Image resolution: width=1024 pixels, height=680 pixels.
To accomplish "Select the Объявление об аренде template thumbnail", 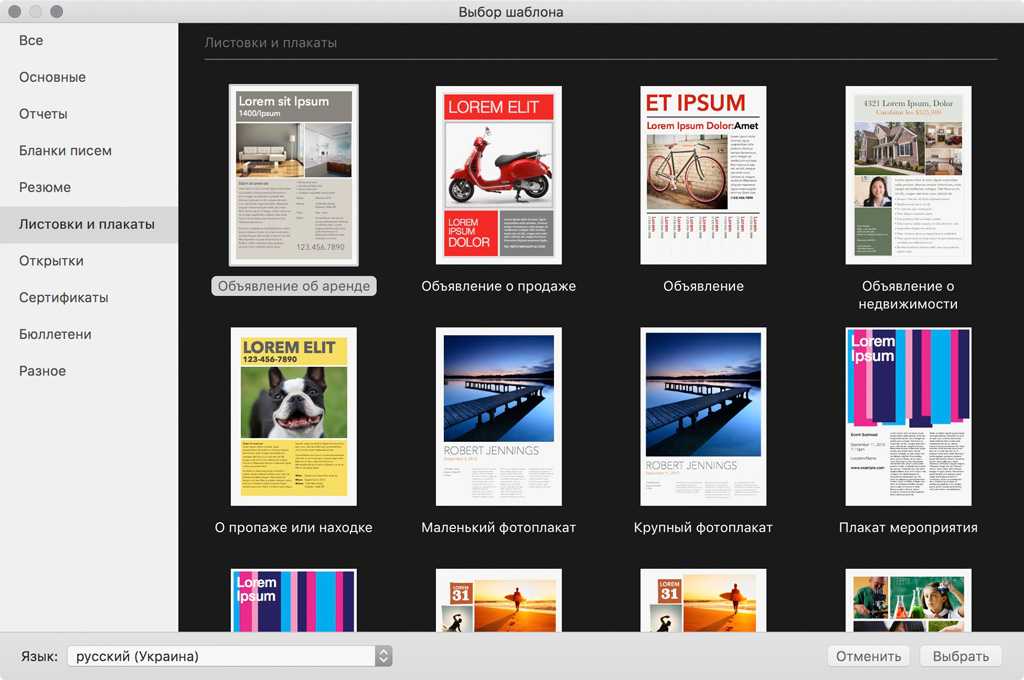I will coord(293,175).
